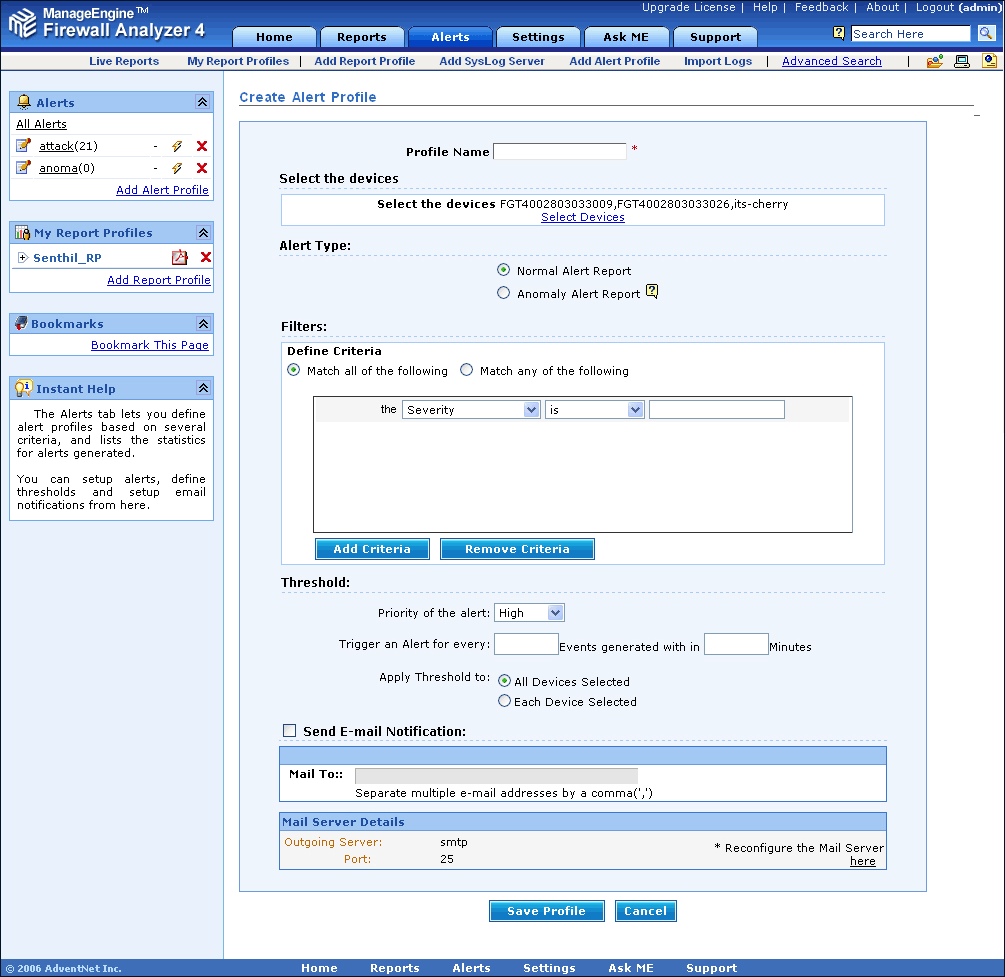Click the magnifier search icon
Viewport: 1005px width, 977px height.
pyautogui.click(x=985, y=34)
